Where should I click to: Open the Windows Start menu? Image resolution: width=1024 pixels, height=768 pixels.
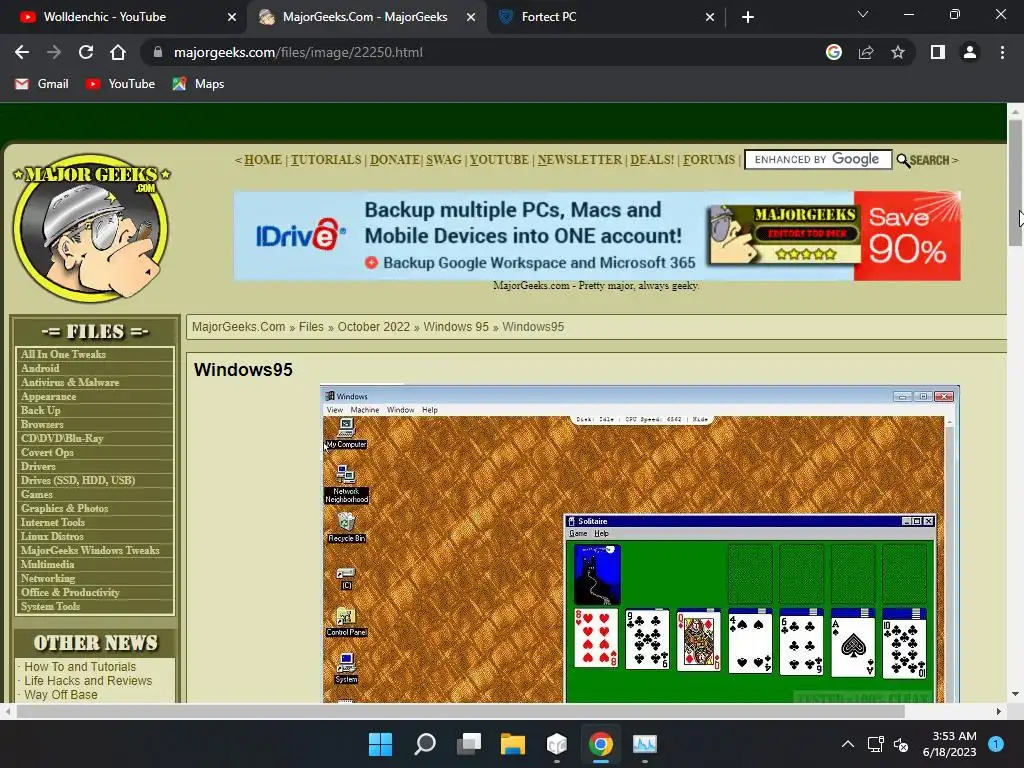[x=381, y=744]
